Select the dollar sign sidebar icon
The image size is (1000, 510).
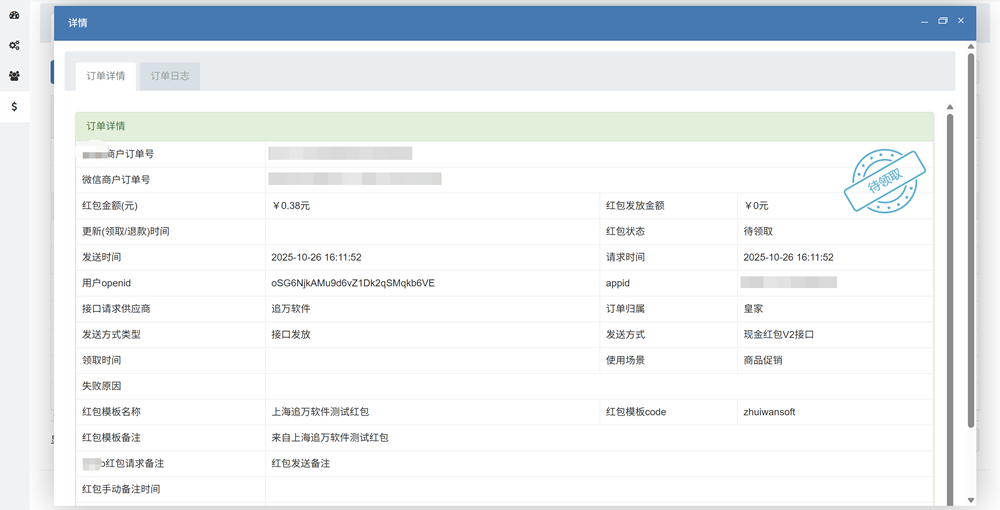pos(14,106)
